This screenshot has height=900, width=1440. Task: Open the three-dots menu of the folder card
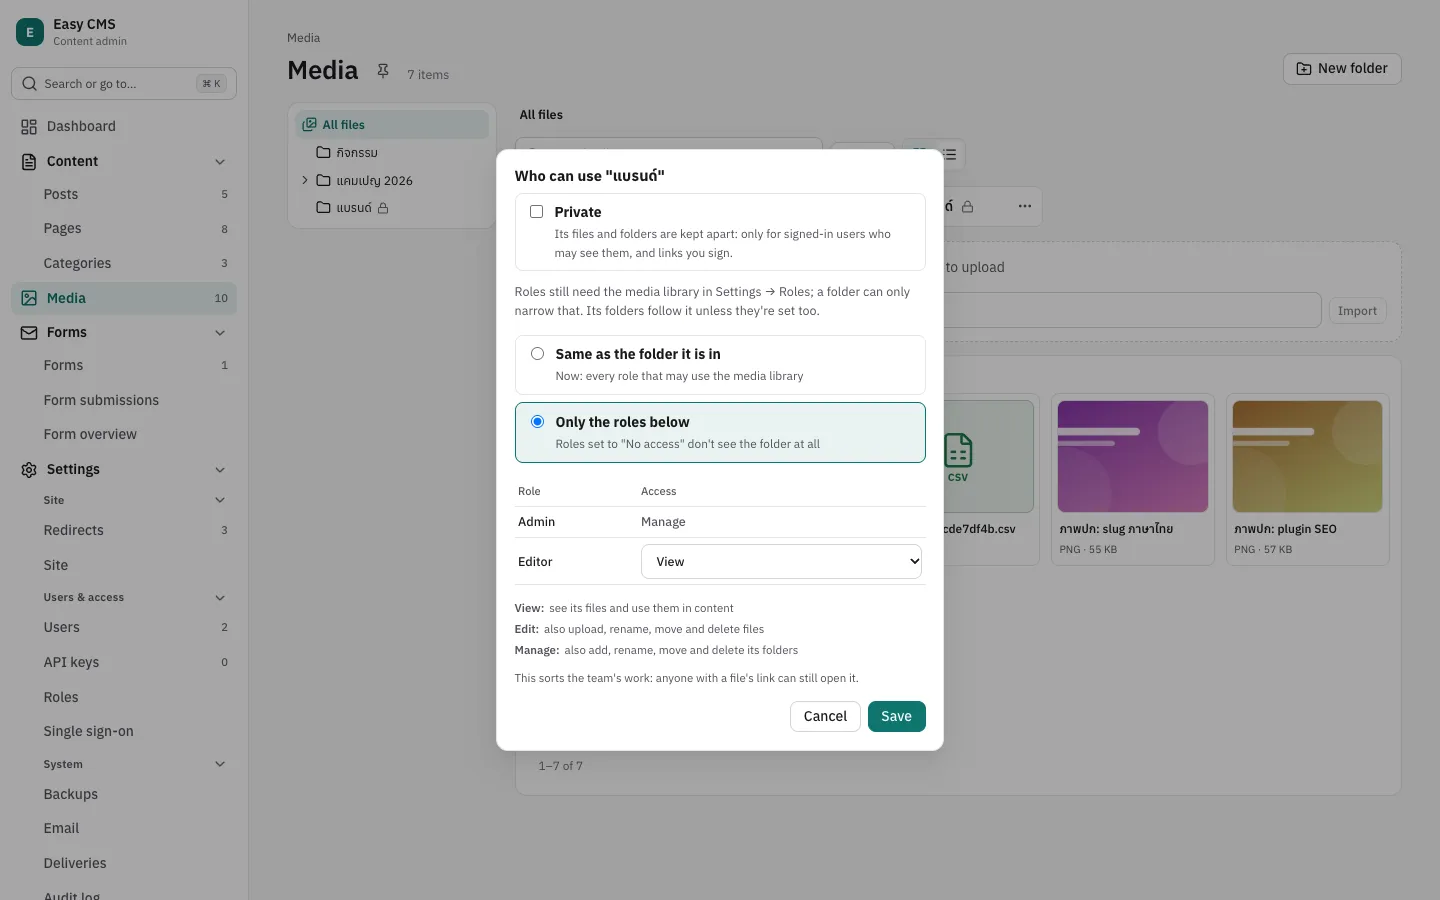[x=1025, y=206]
